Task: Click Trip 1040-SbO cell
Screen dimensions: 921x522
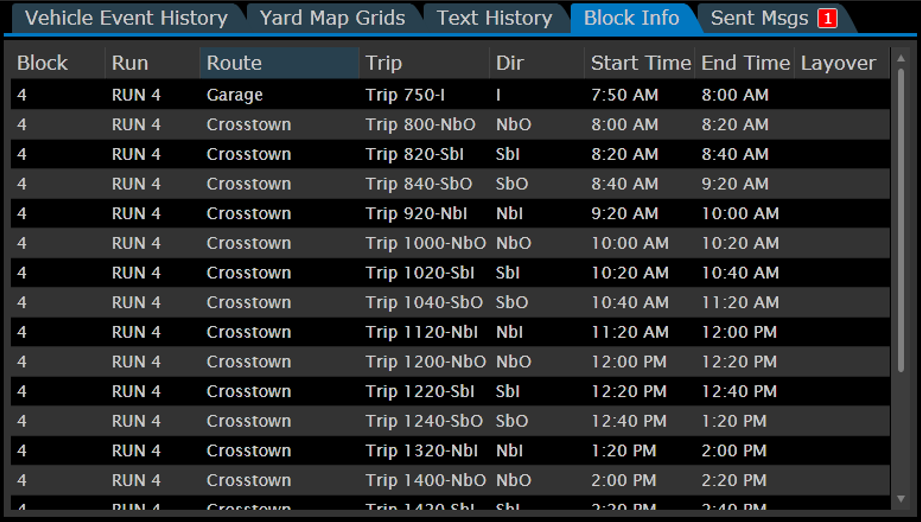Action: tap(424, 302)
